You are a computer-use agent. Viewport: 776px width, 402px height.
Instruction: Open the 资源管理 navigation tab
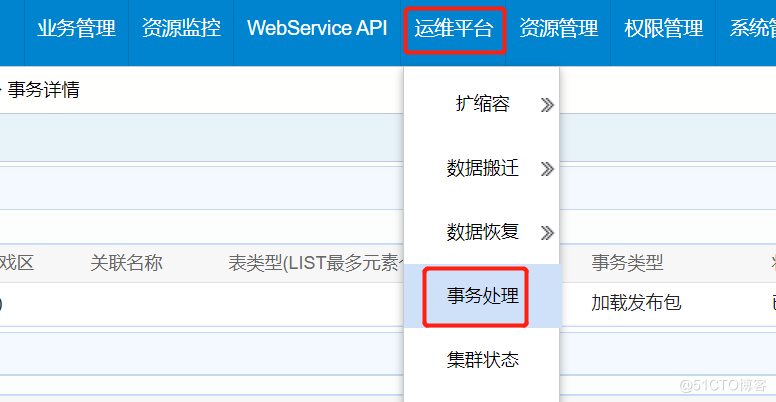(x=559, y=29)
